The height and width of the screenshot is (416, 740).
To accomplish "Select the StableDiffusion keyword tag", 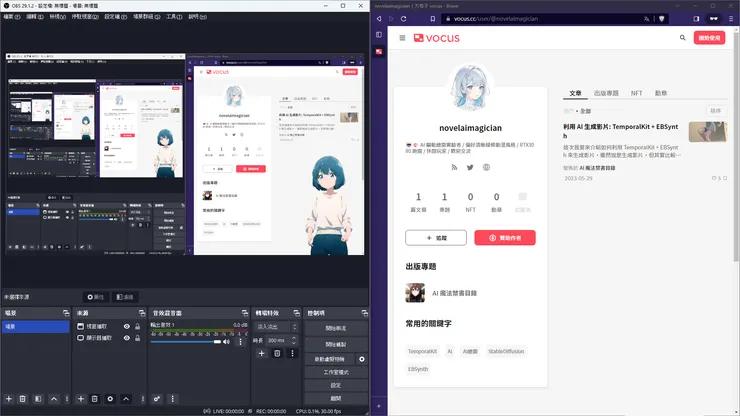I will click(x=506, y=351).
